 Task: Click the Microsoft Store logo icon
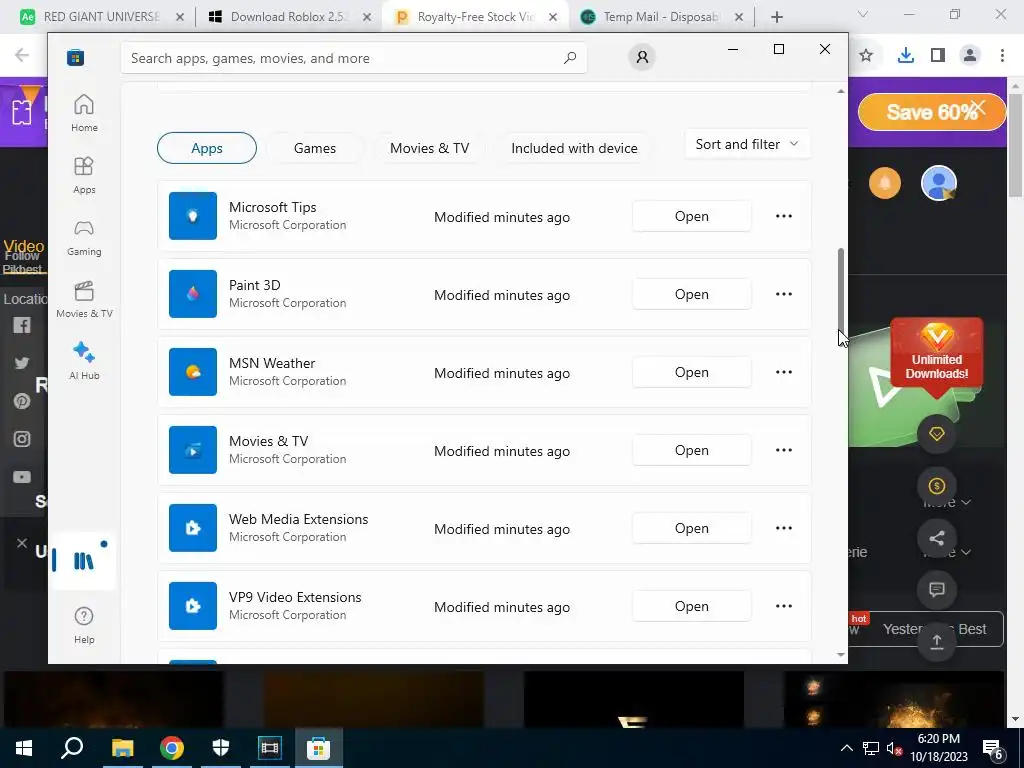point(75,57)
